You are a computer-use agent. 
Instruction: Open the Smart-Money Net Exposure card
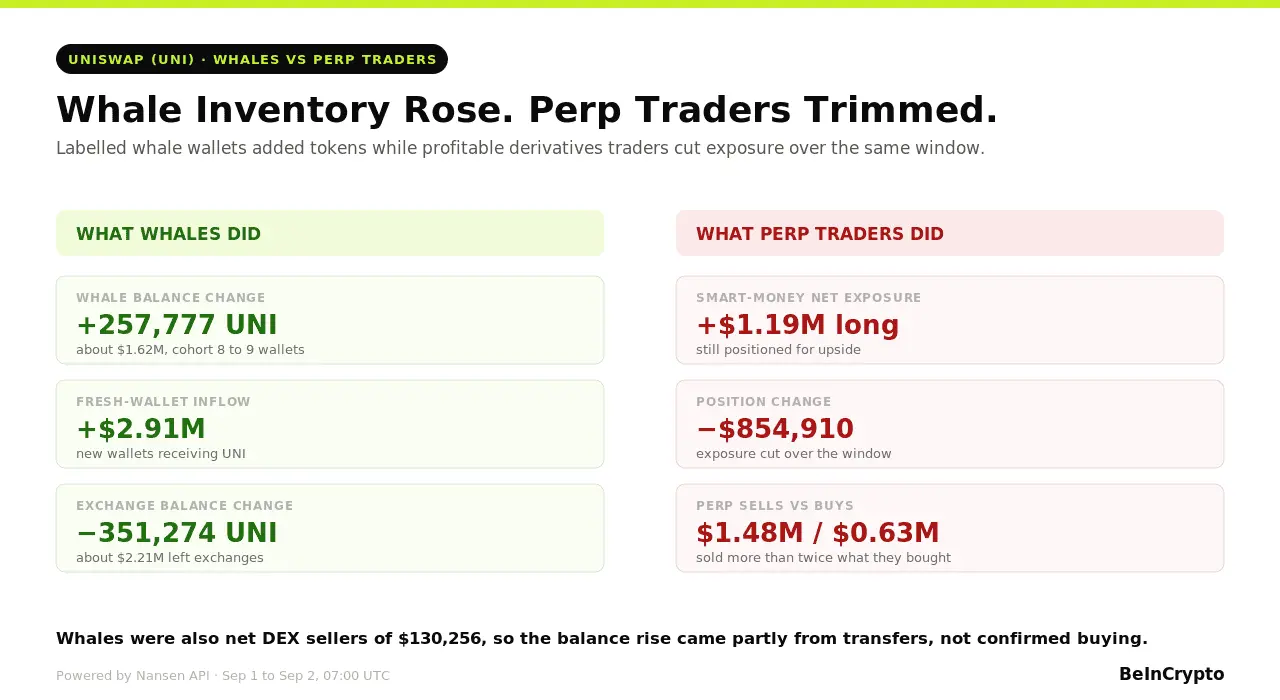tap(950, 320)
